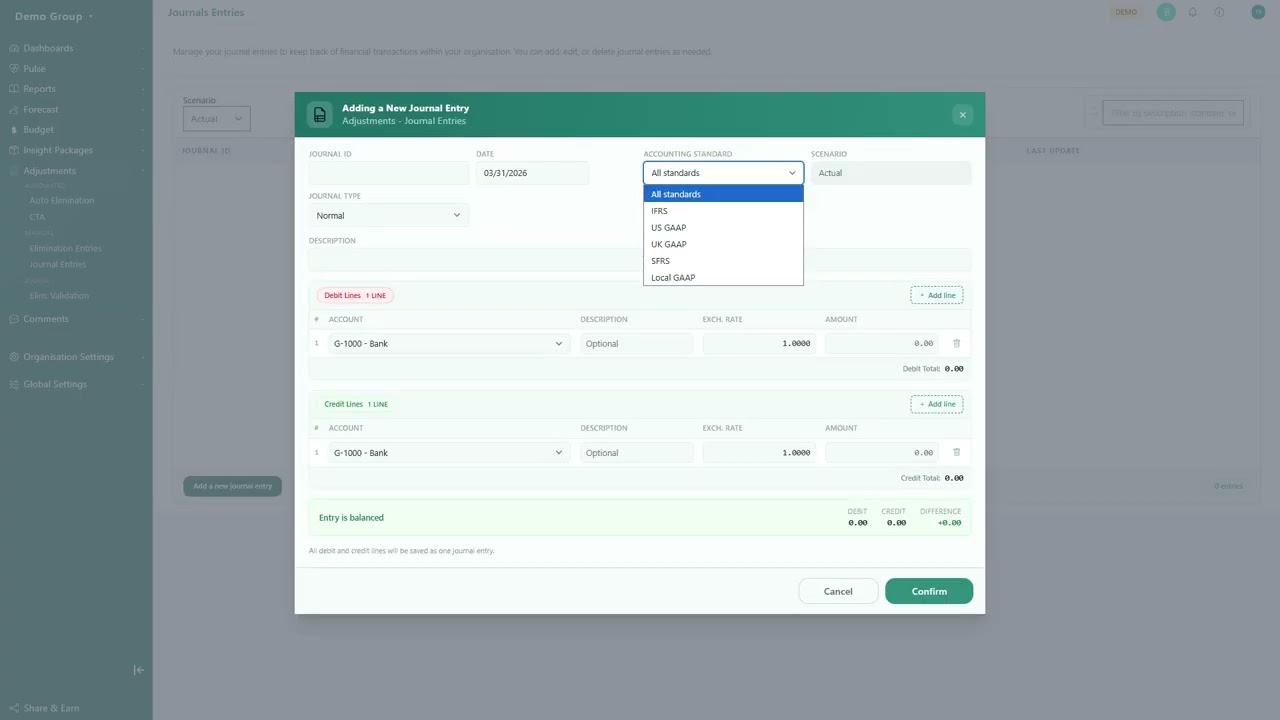Image resolution: width=1280 pixels, height=720 pixels.
Task: Go to Journal Entries in sidebar
Action: tap(58, 265)
